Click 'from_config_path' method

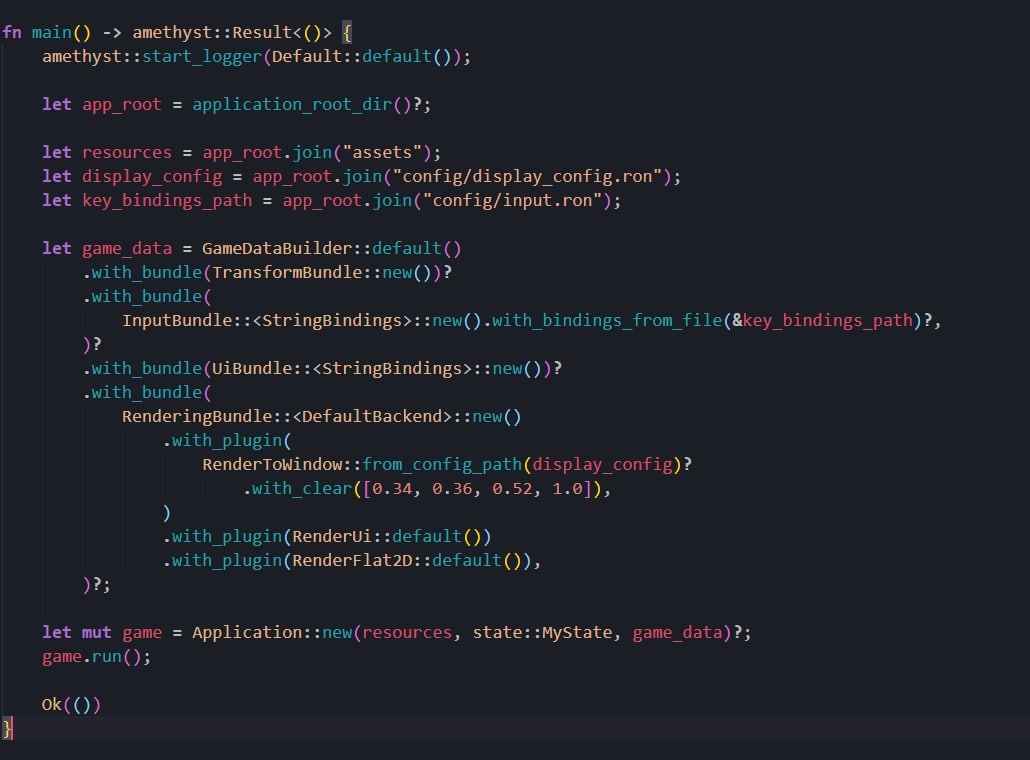pyautogui.click(x=442, y=464)
